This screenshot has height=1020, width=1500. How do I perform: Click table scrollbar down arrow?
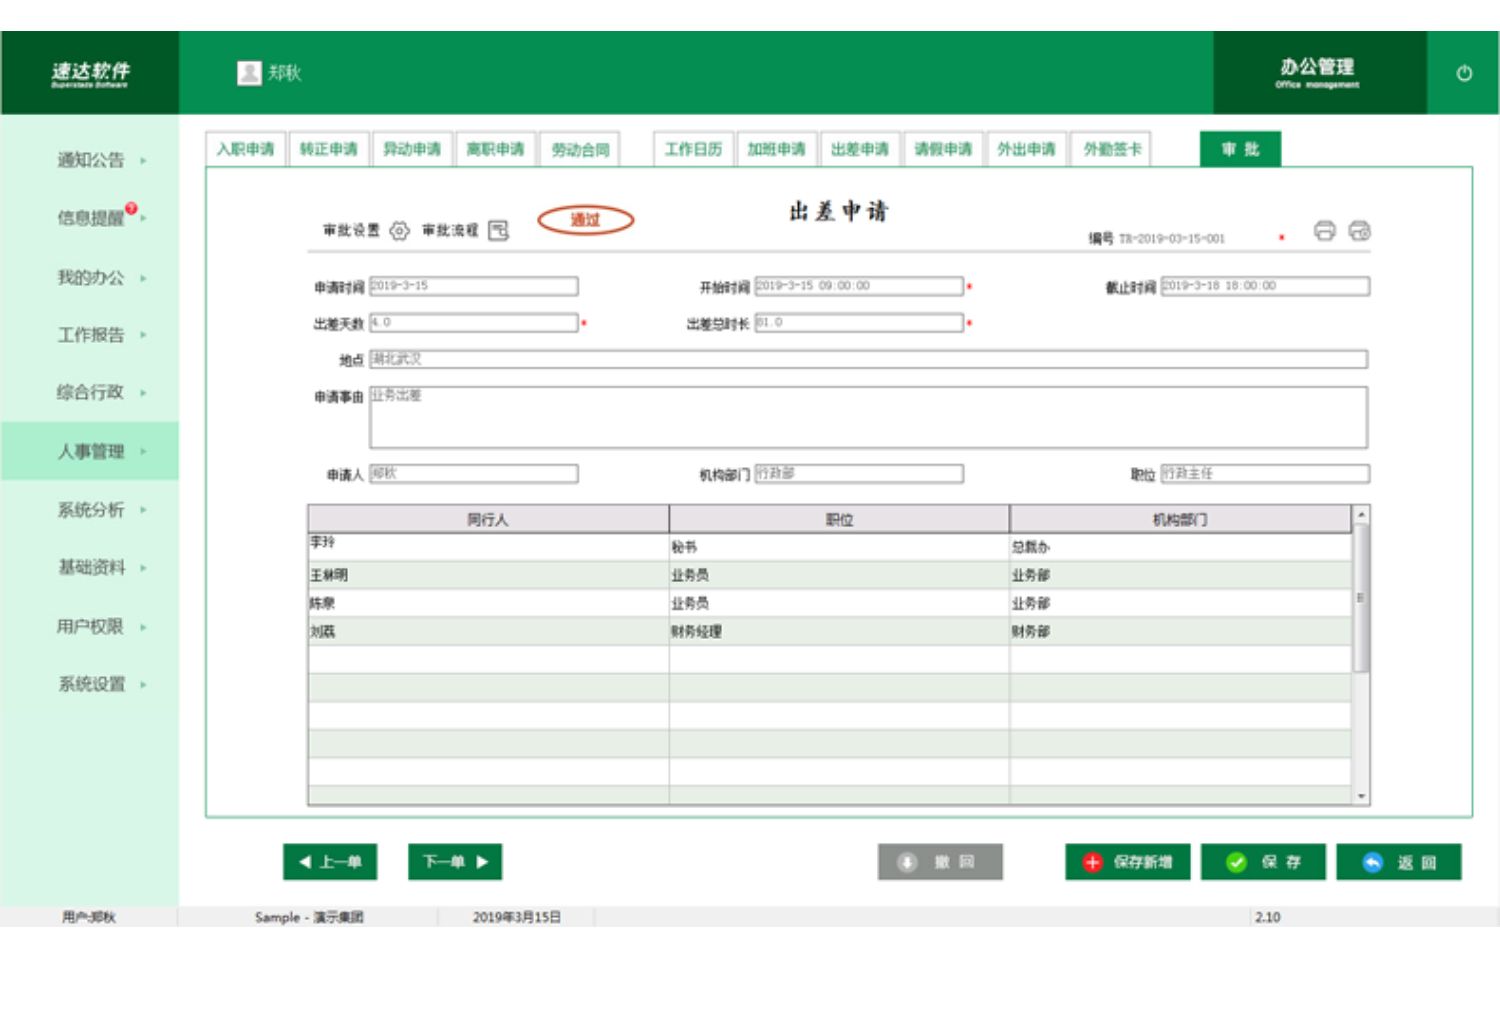tap(1360, 796)
